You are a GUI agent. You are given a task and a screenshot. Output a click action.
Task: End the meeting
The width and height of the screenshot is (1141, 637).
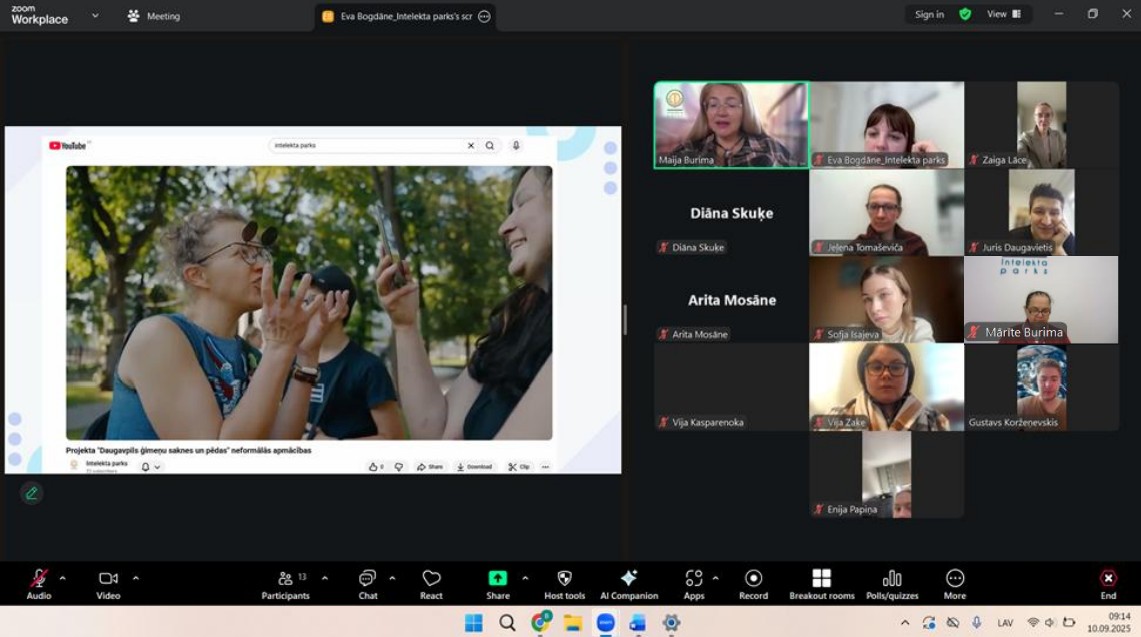click(1108, 584)
